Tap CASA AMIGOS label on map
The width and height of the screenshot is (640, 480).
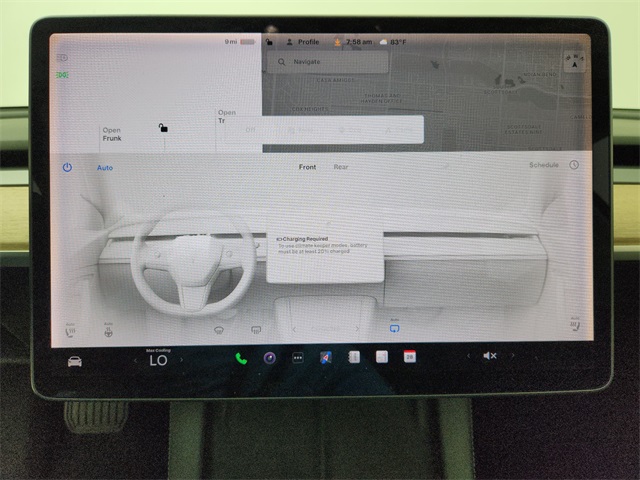(x=336, y=80)
